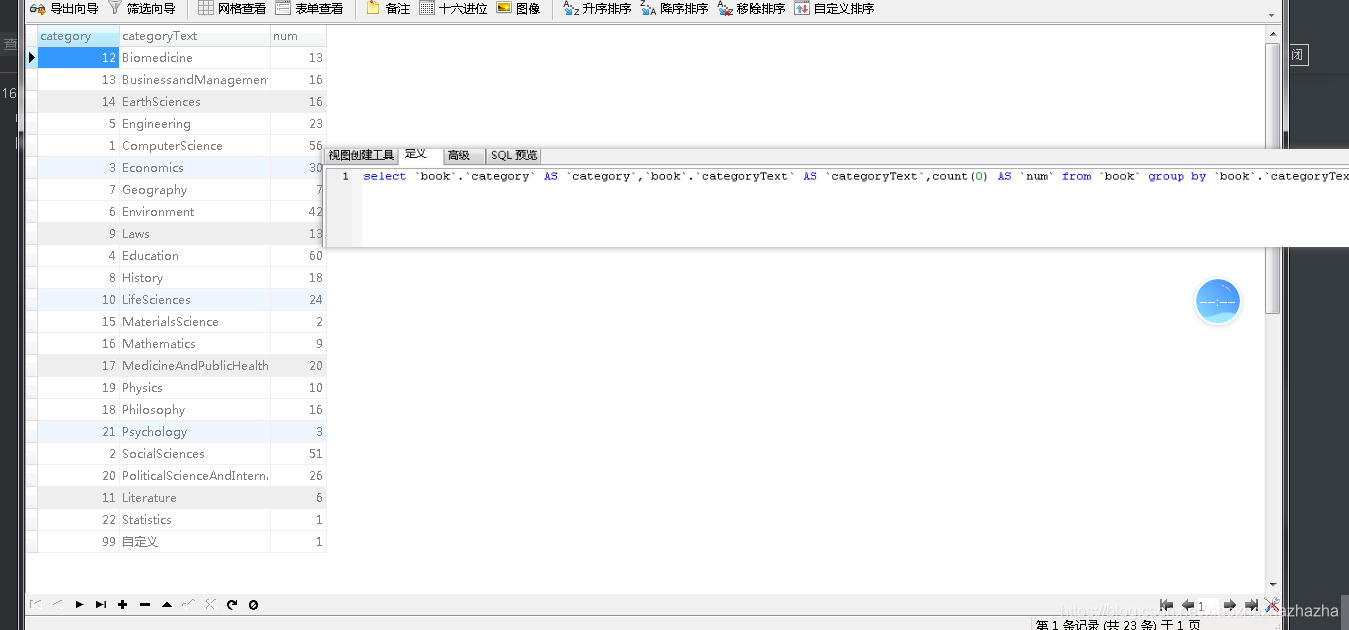The image size is (1349, 630).
Task: Switch to the Definition tab (定义)
Action: 416,154
